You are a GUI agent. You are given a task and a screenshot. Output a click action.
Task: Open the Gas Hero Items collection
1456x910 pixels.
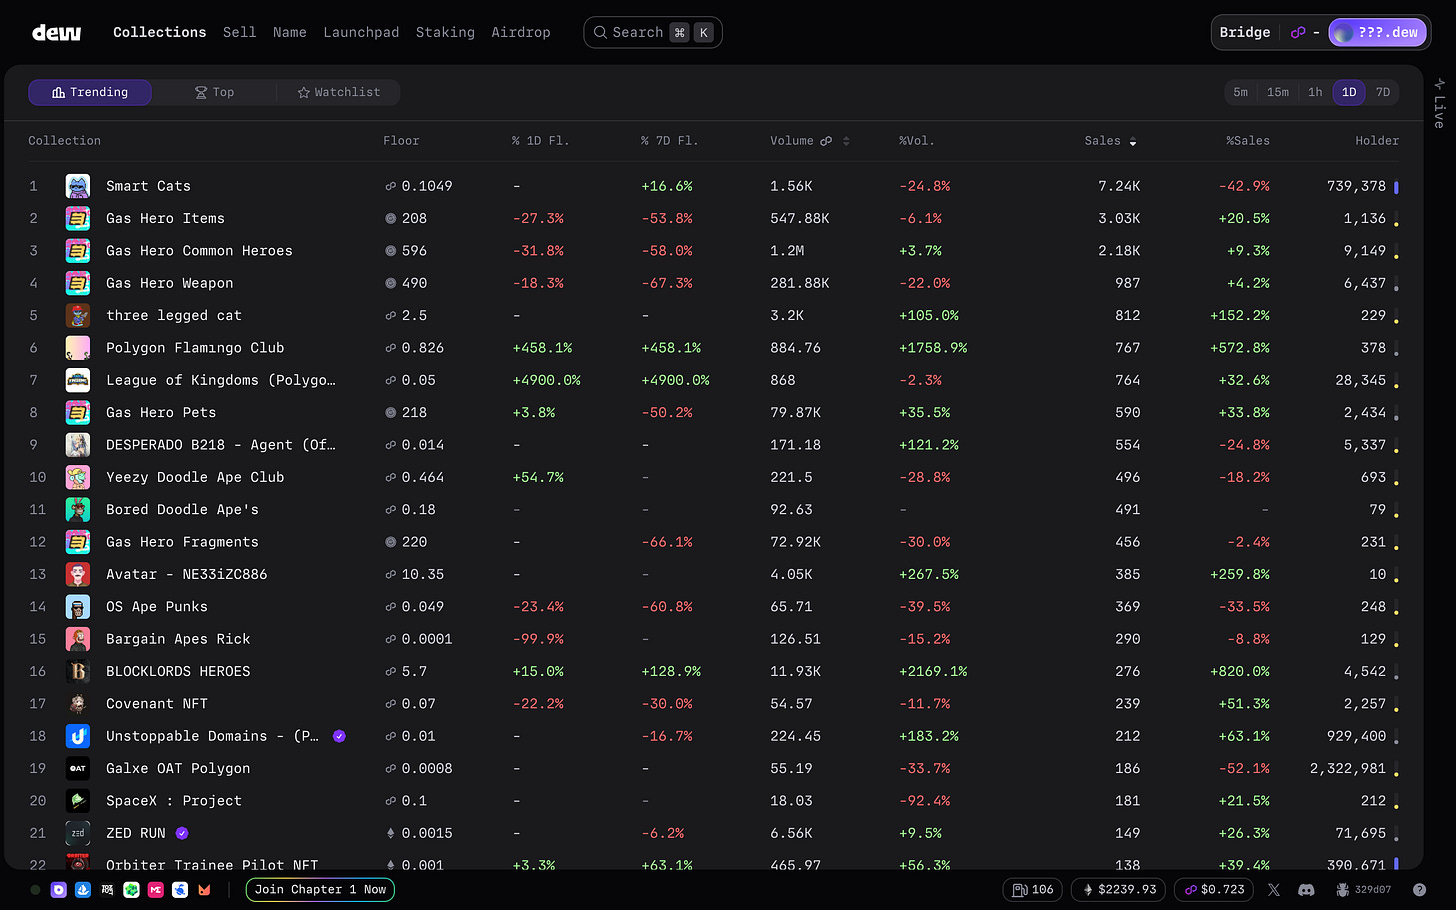[165, 218]
